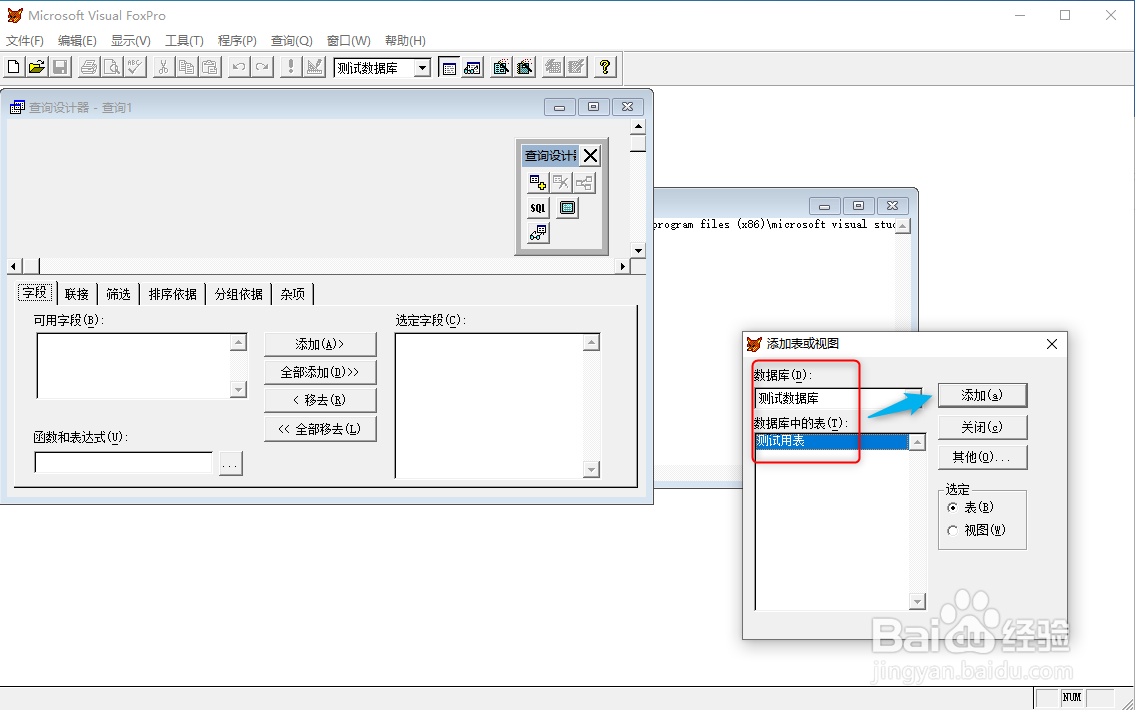This screenshot has height=710, width=1135.
Task: Show SQL with the SQL button
Action: 538,208
